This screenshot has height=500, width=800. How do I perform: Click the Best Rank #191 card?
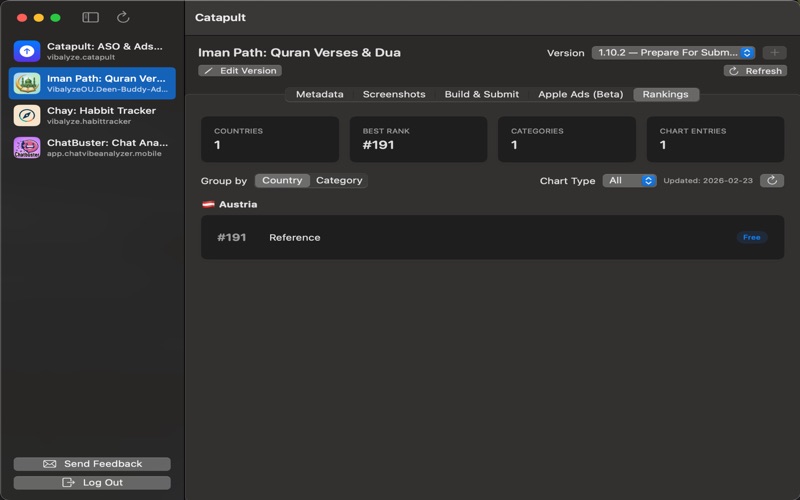click(418, 139)
